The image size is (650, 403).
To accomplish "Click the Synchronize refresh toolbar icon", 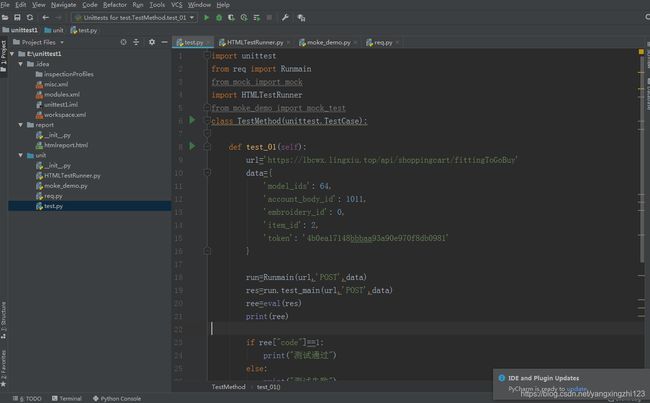I will pos(30,17).
